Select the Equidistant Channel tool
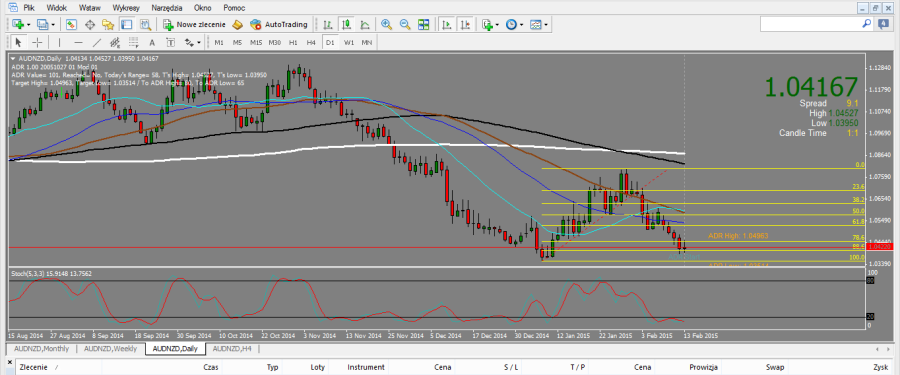The height and width of the screenshot is (375, 900). click(115, 42)
